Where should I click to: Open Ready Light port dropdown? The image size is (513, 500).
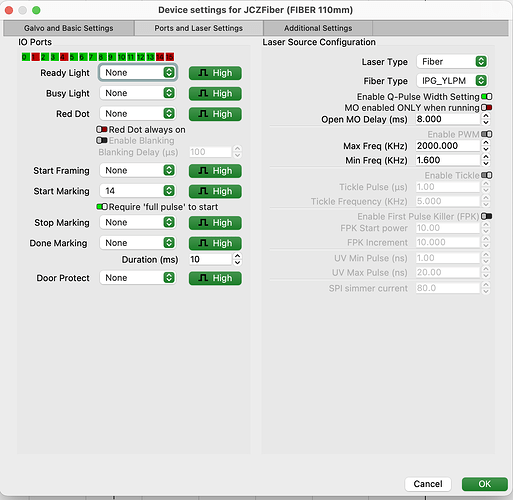click(138, 72)
